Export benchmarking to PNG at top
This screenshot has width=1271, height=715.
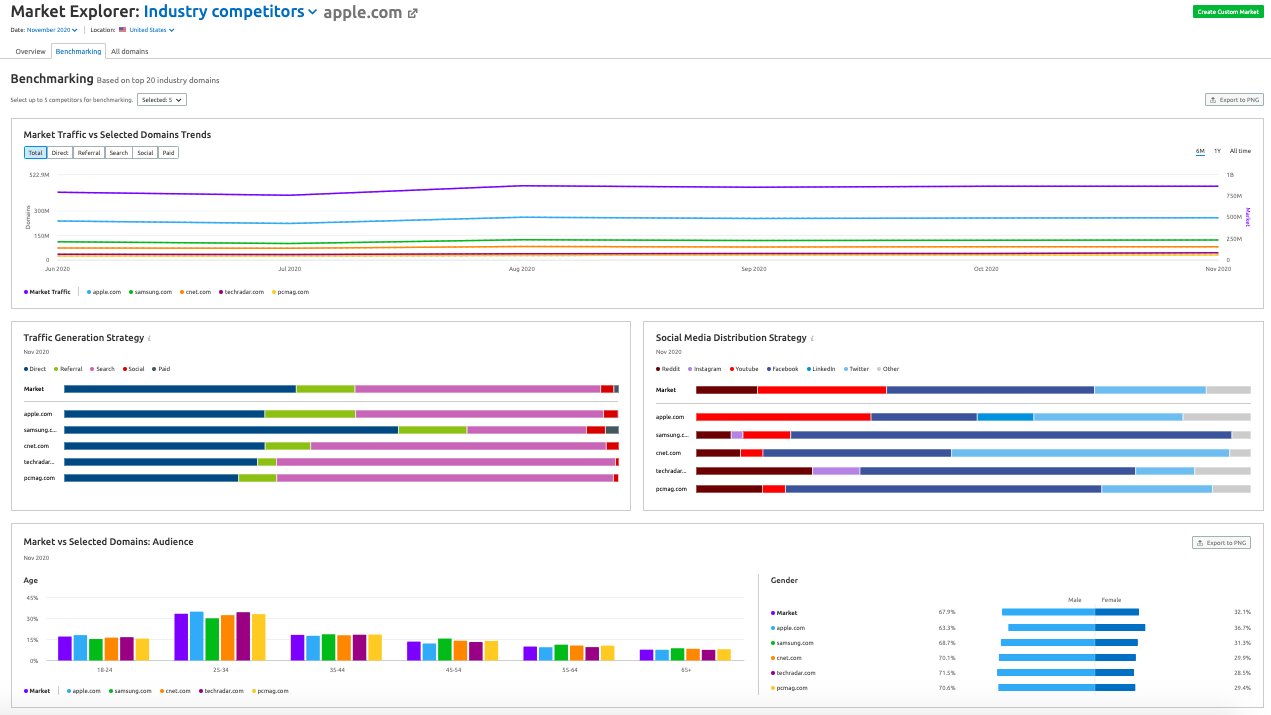[x=1234, y=100]
